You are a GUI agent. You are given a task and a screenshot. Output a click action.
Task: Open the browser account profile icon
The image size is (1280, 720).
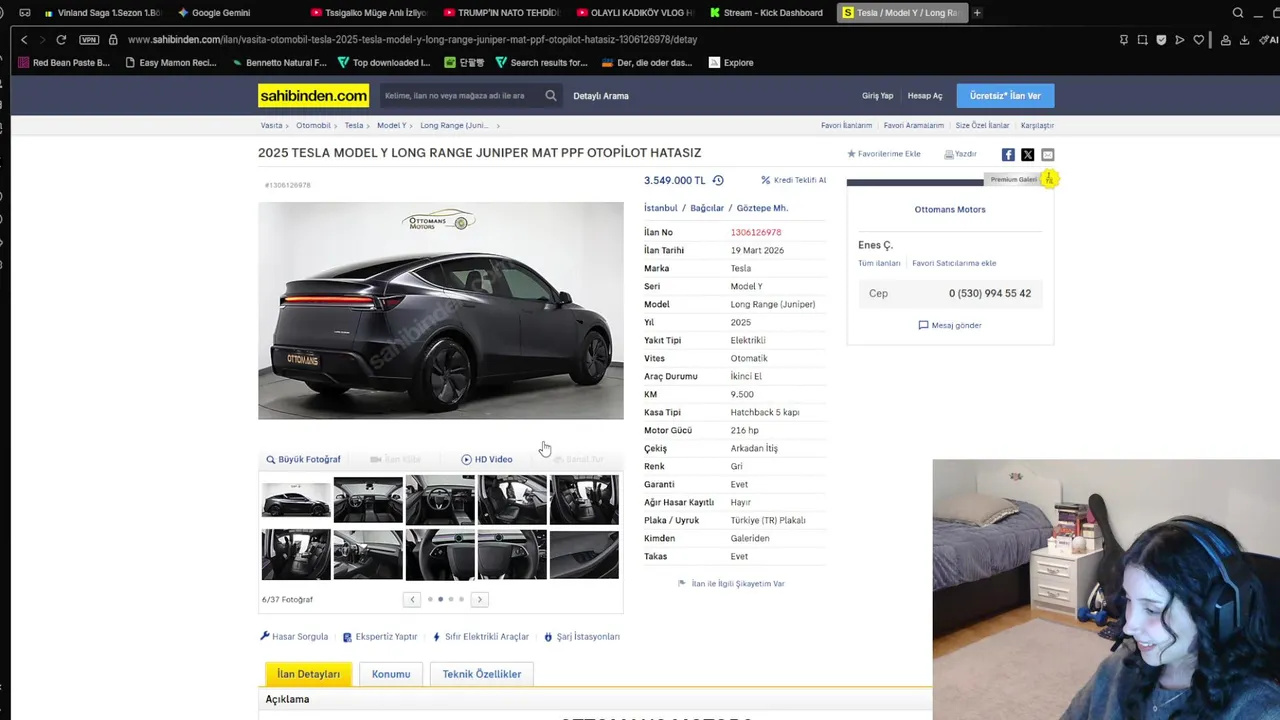pos(1225,40)
